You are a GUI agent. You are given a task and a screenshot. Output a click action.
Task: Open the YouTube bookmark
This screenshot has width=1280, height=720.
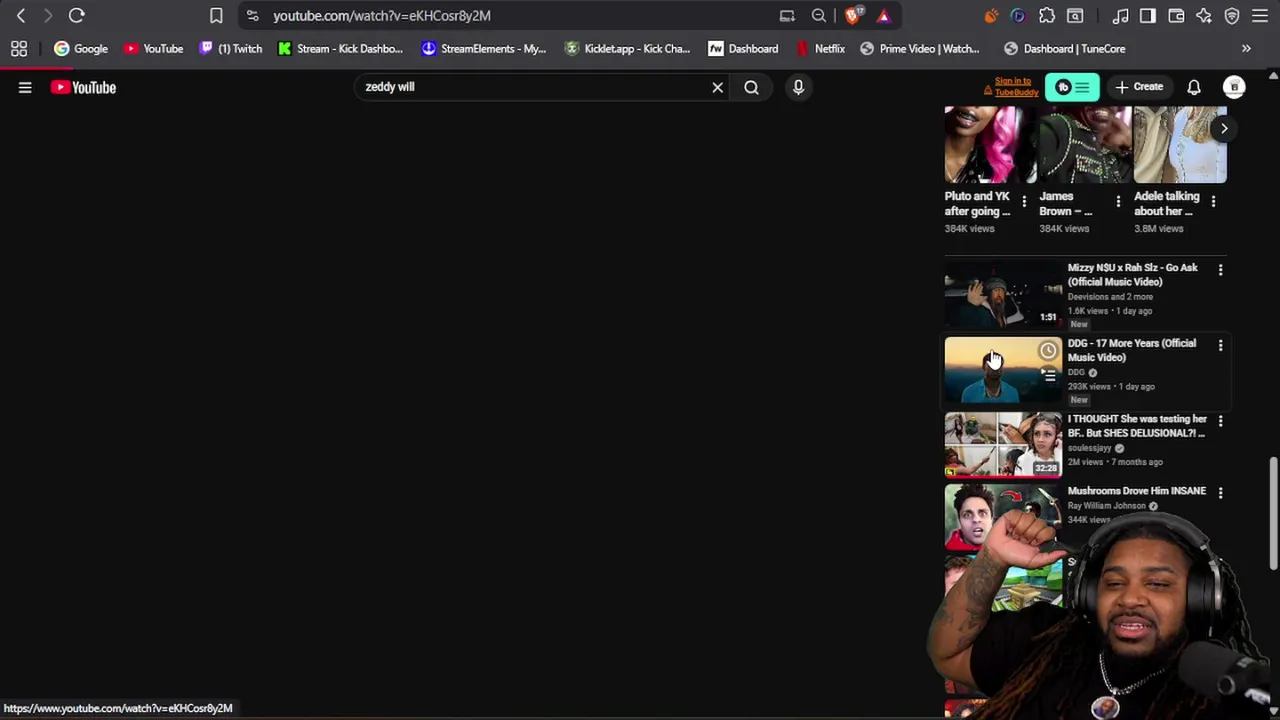click(x=154, y=48)
